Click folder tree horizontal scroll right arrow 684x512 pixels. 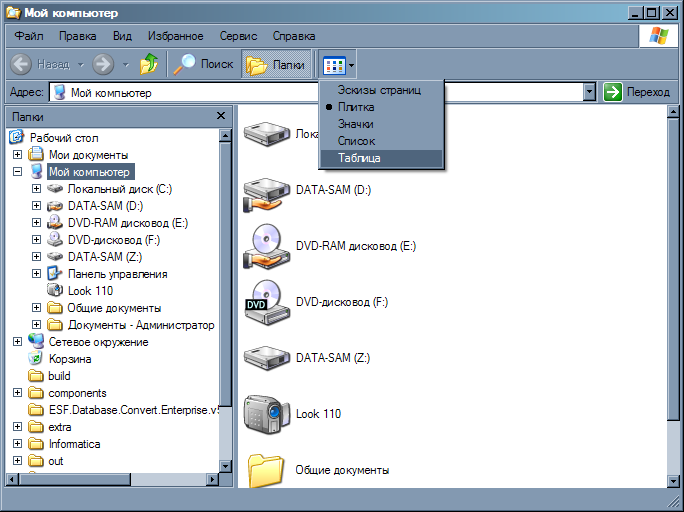(212, 480)
